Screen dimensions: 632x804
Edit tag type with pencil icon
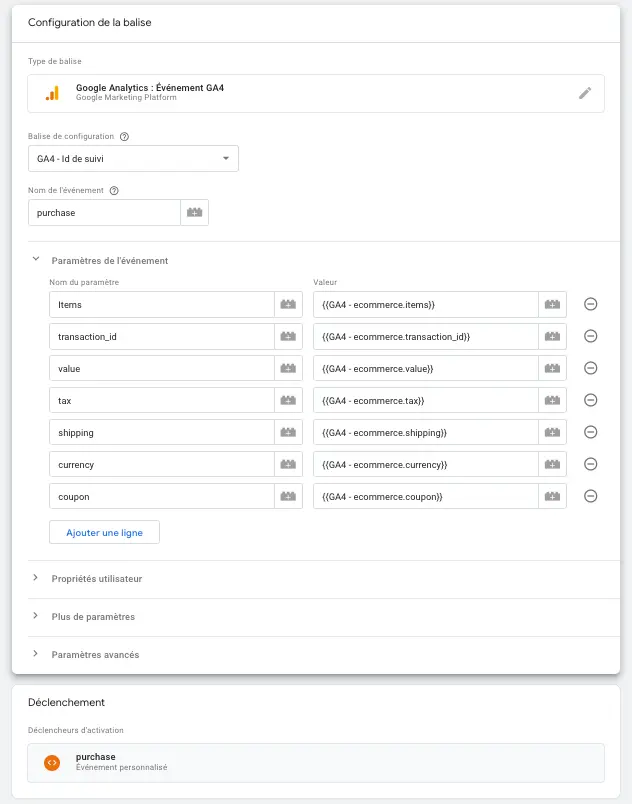585,93
